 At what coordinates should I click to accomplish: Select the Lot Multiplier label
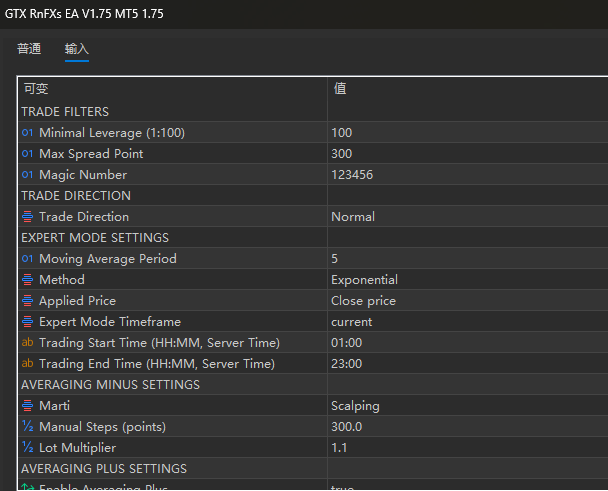coord(78,447)
